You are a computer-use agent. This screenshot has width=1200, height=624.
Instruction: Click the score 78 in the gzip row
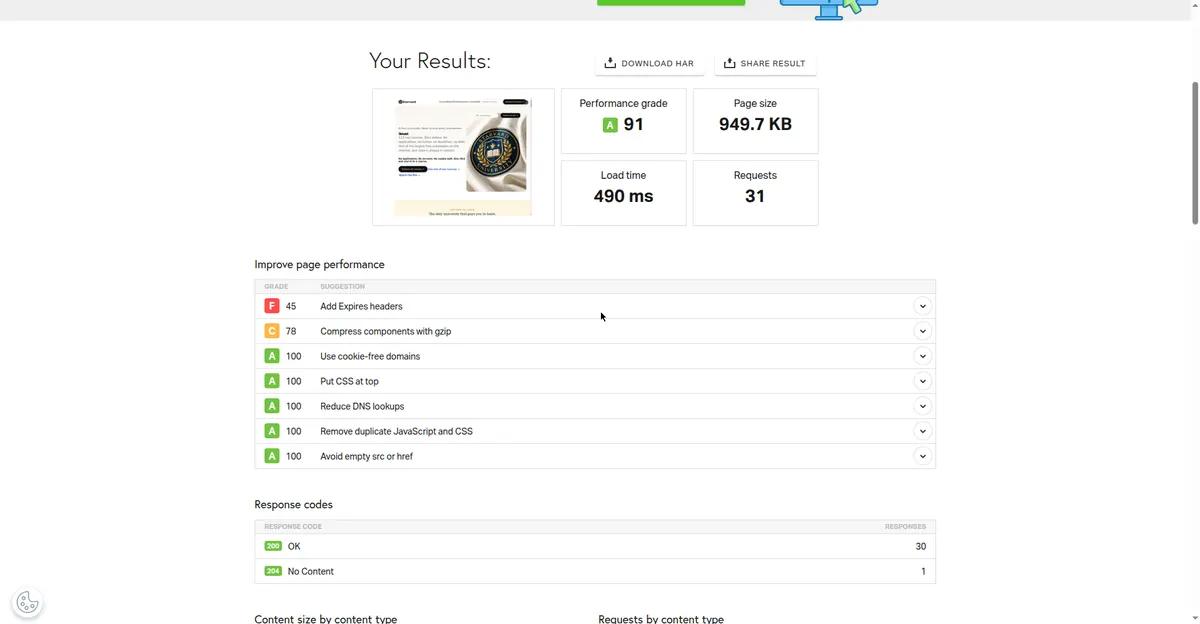coord(291,331)
